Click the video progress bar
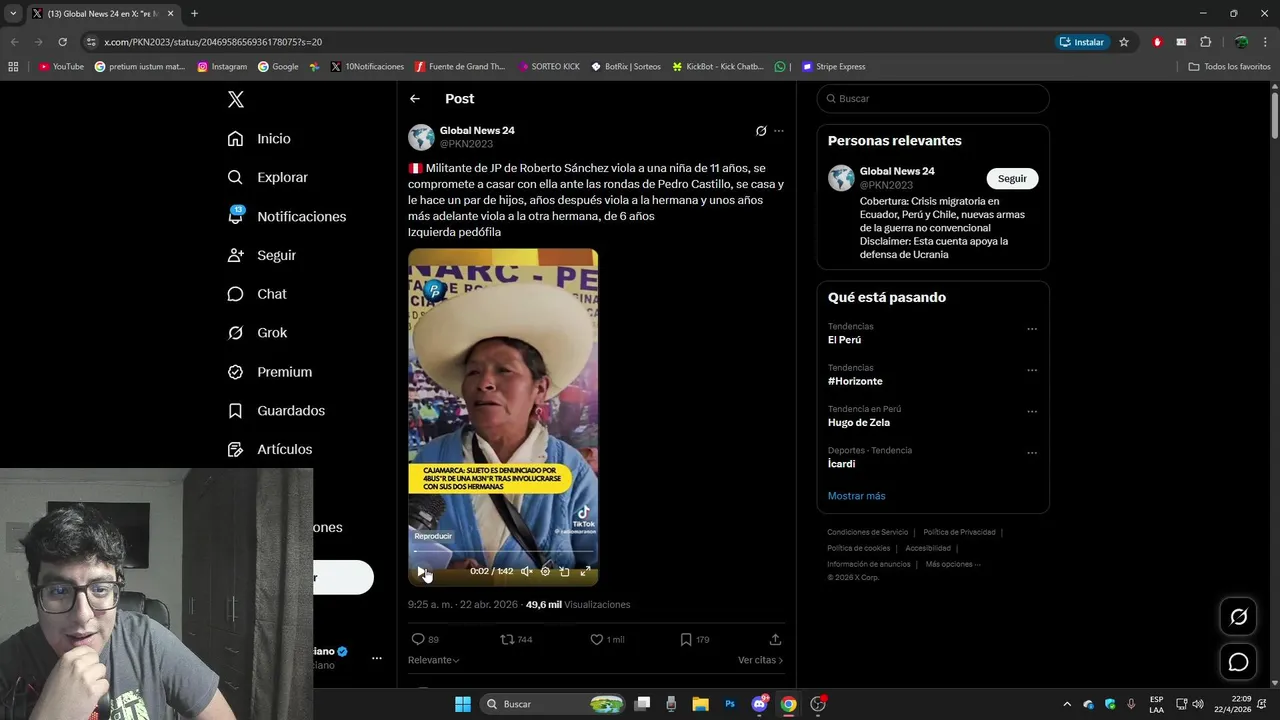Viewport: 1280px width, 720px height. pyautogui.click(x=503, y=552)
